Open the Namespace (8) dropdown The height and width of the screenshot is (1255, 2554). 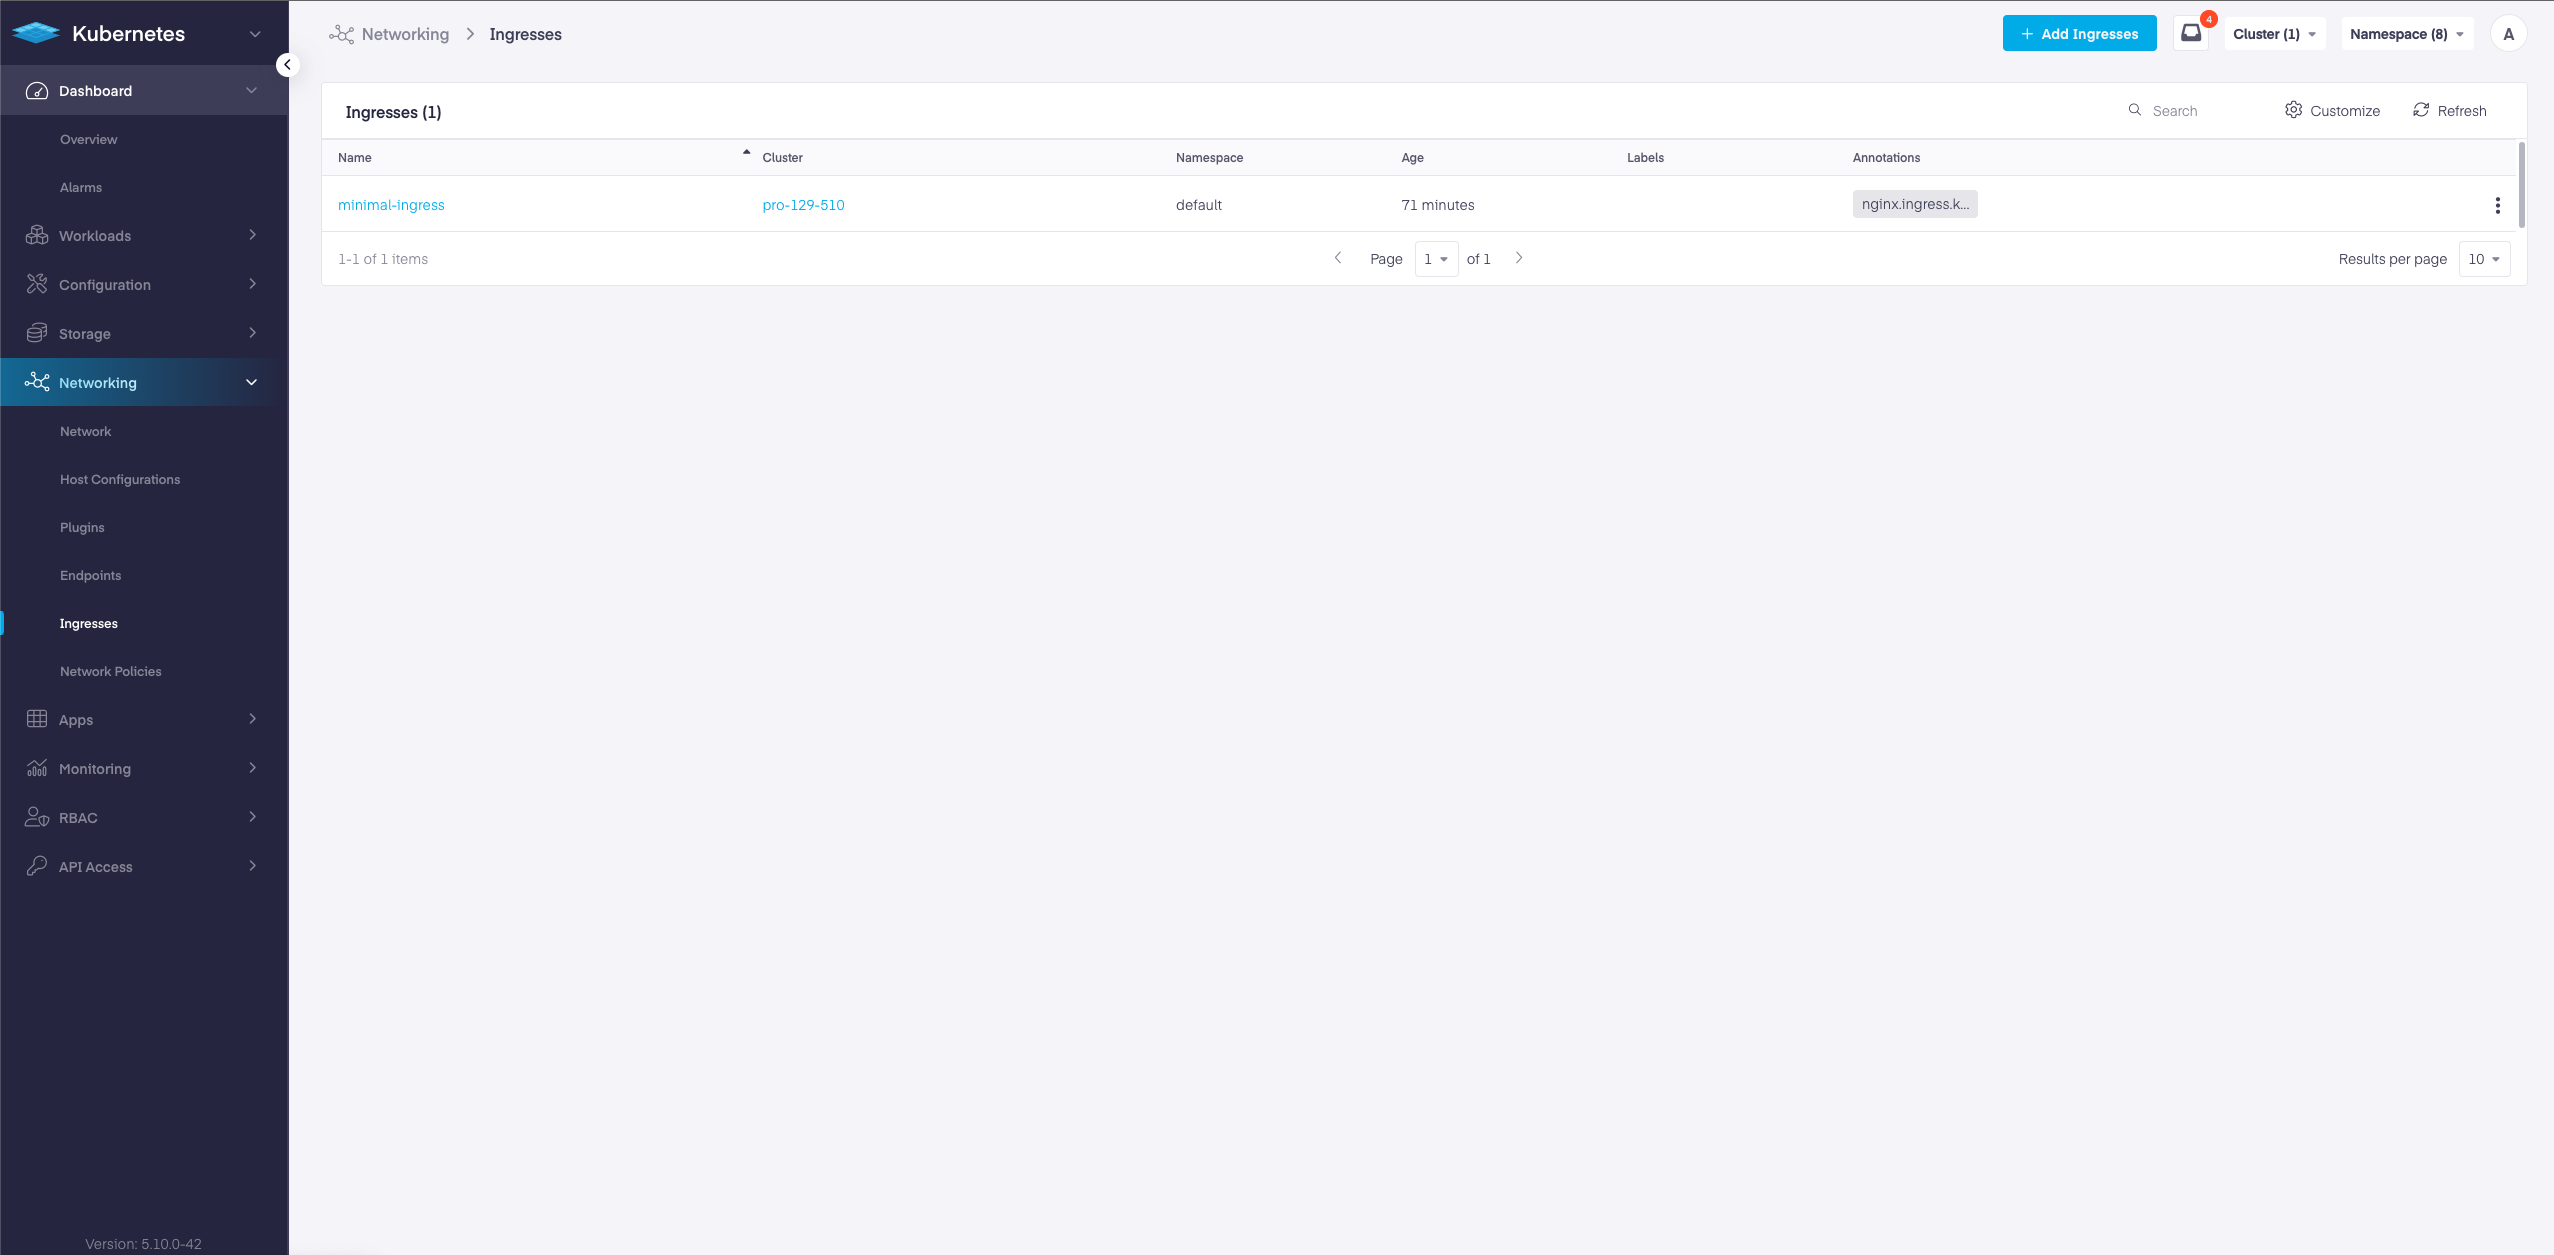click(2405, 34)
